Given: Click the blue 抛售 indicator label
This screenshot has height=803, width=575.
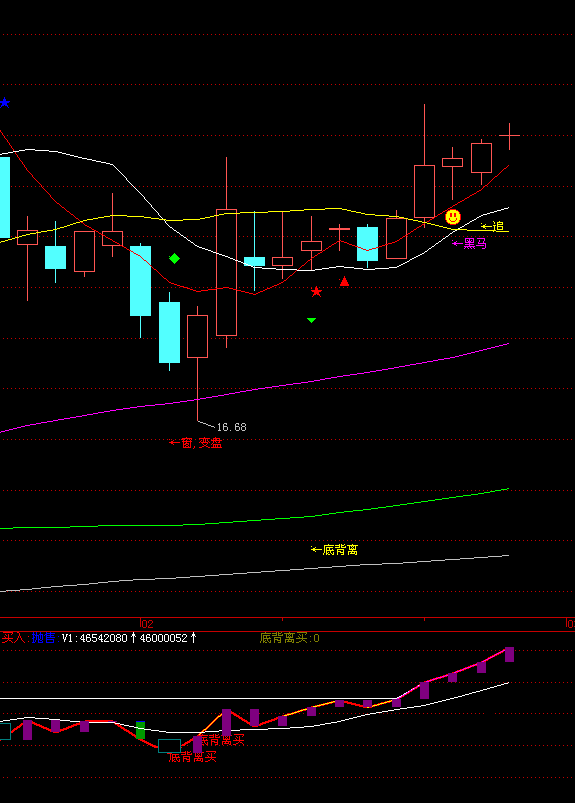Looking at the screenshot, I should 44,638.
